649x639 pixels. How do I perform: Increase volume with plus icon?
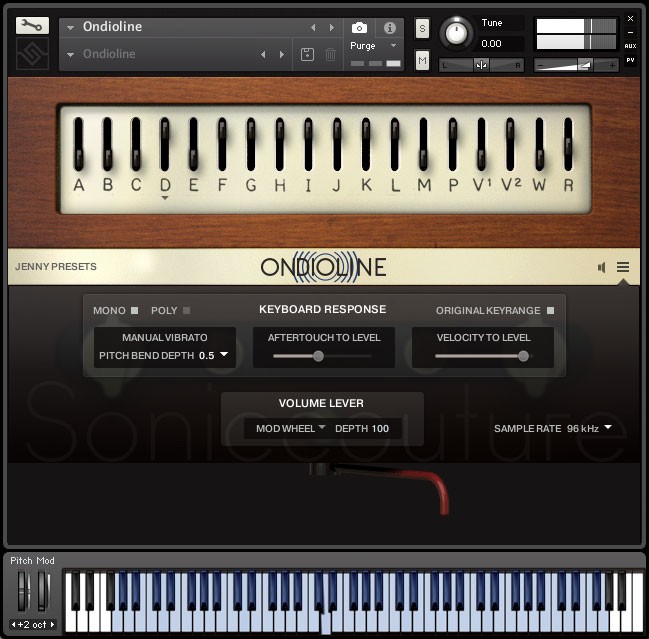(x=612, y=65)
